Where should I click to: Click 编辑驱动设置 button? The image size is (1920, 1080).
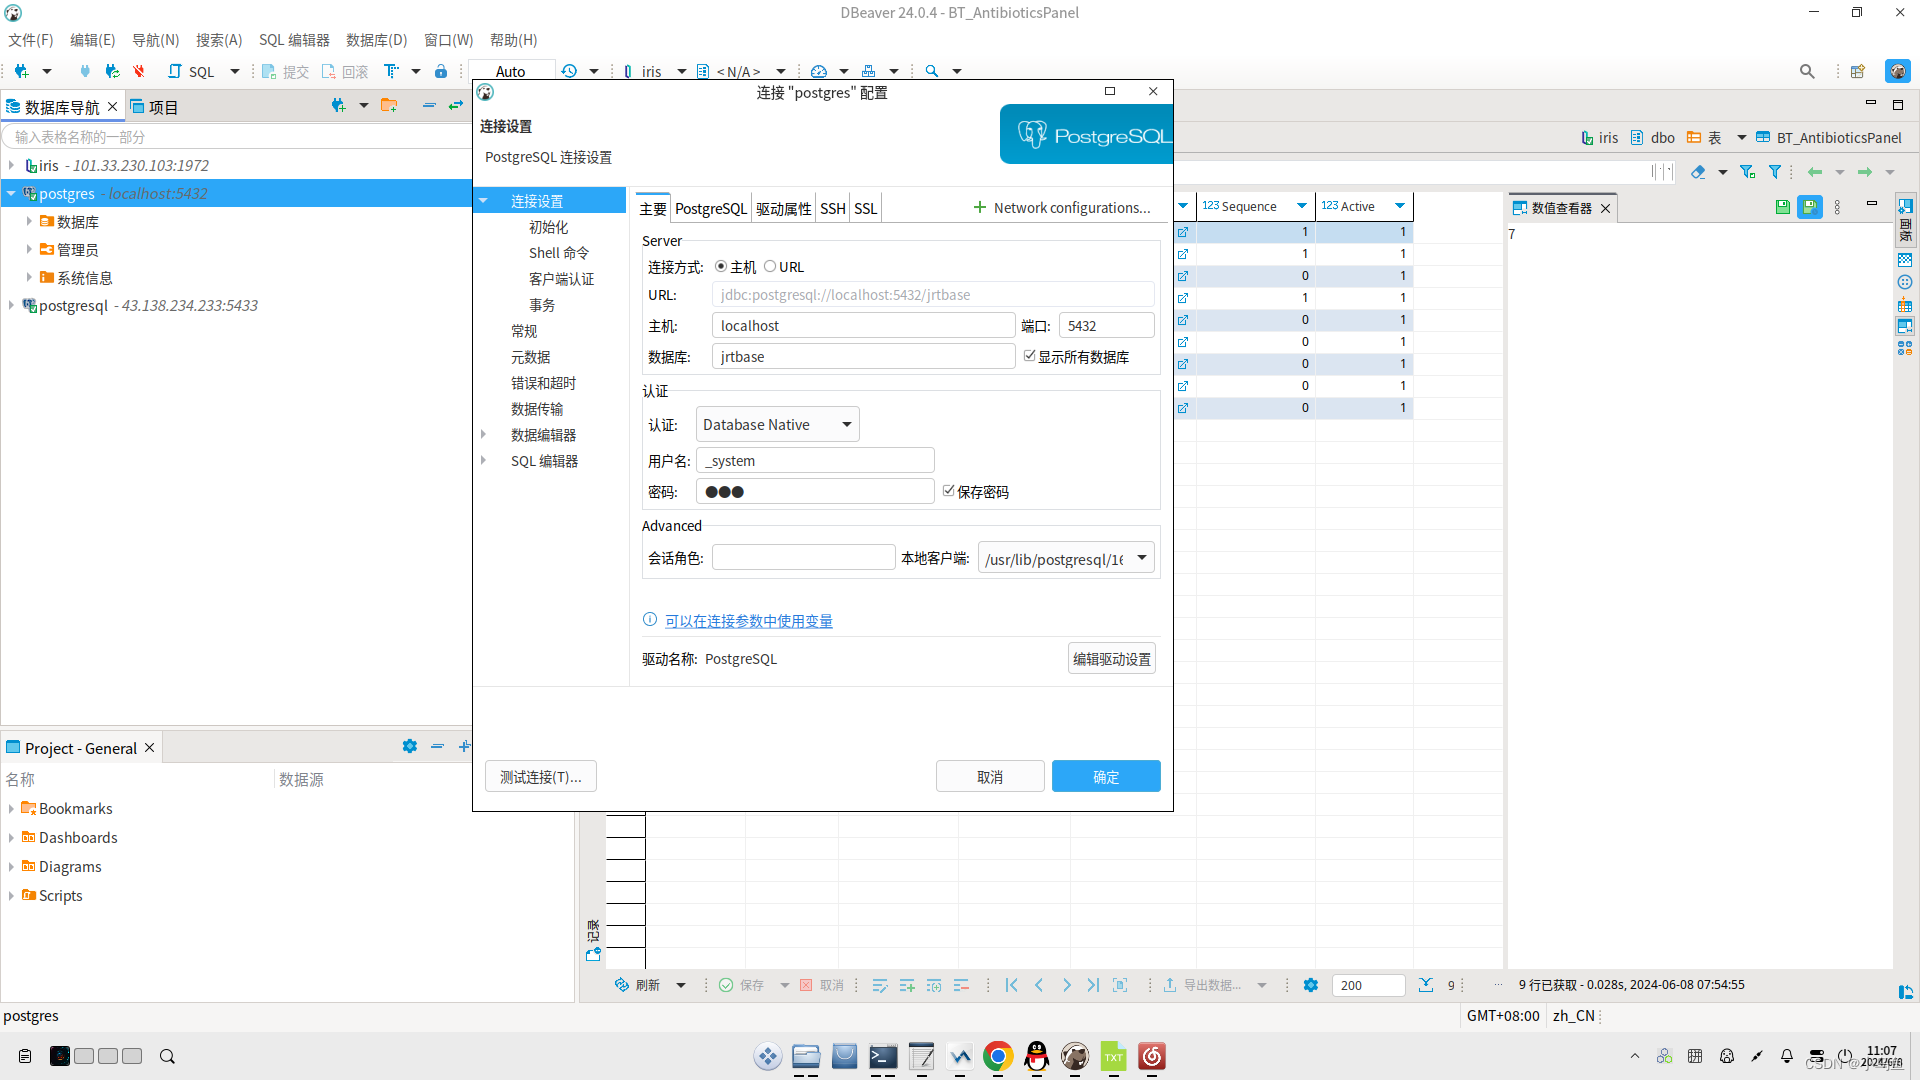pos(1112,659)
